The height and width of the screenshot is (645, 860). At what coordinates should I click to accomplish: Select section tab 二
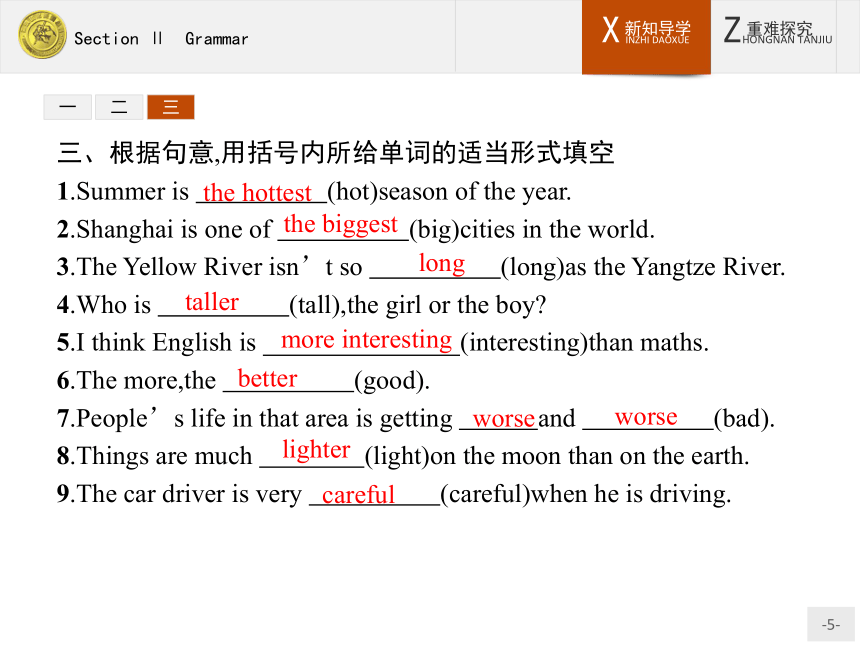coord(119,107)
